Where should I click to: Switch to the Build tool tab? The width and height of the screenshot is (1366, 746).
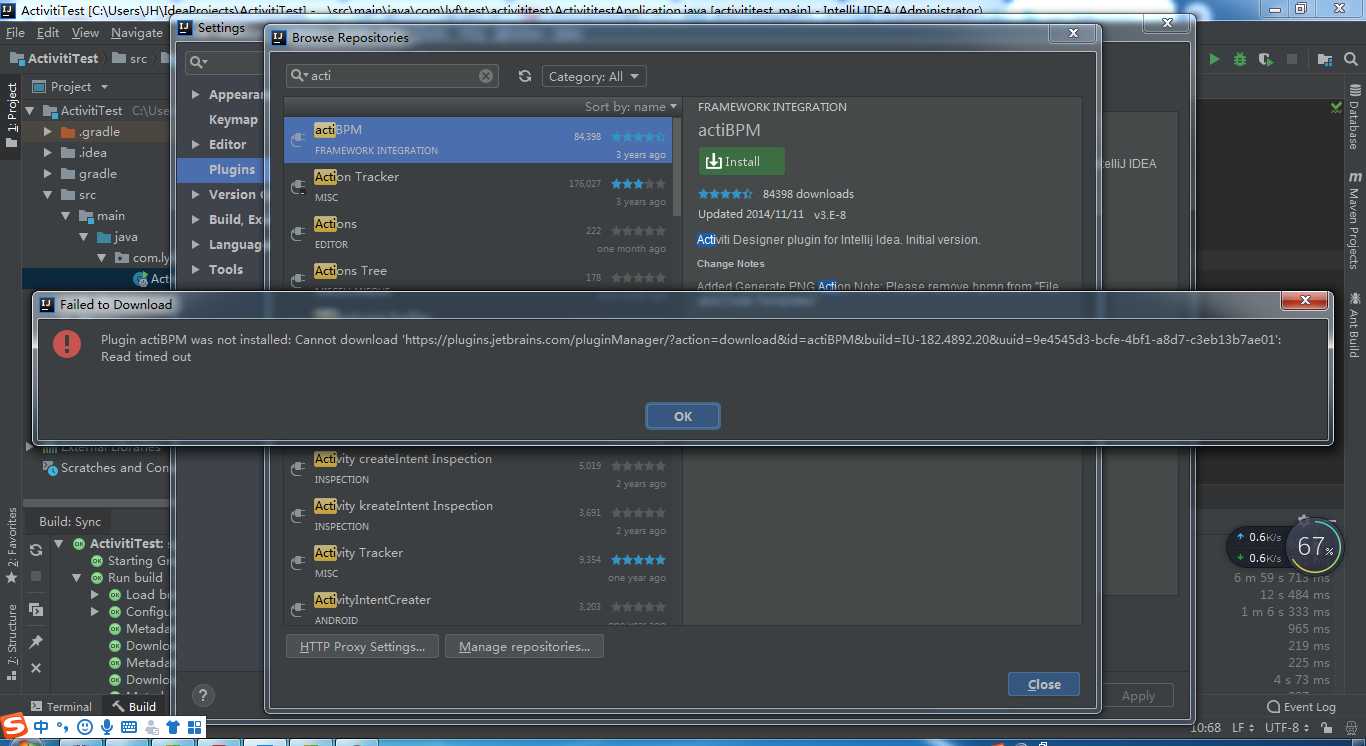[134, 707]
